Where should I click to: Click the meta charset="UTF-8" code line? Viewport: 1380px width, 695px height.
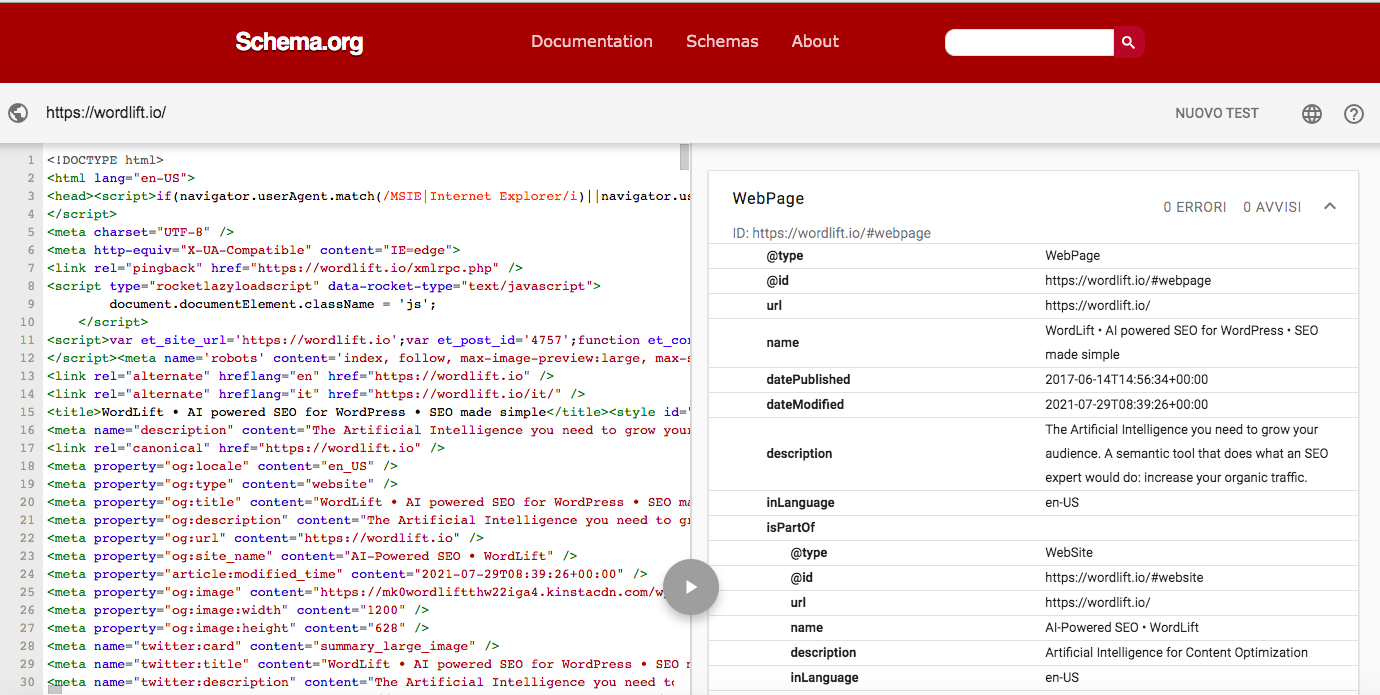coord(140,232)
